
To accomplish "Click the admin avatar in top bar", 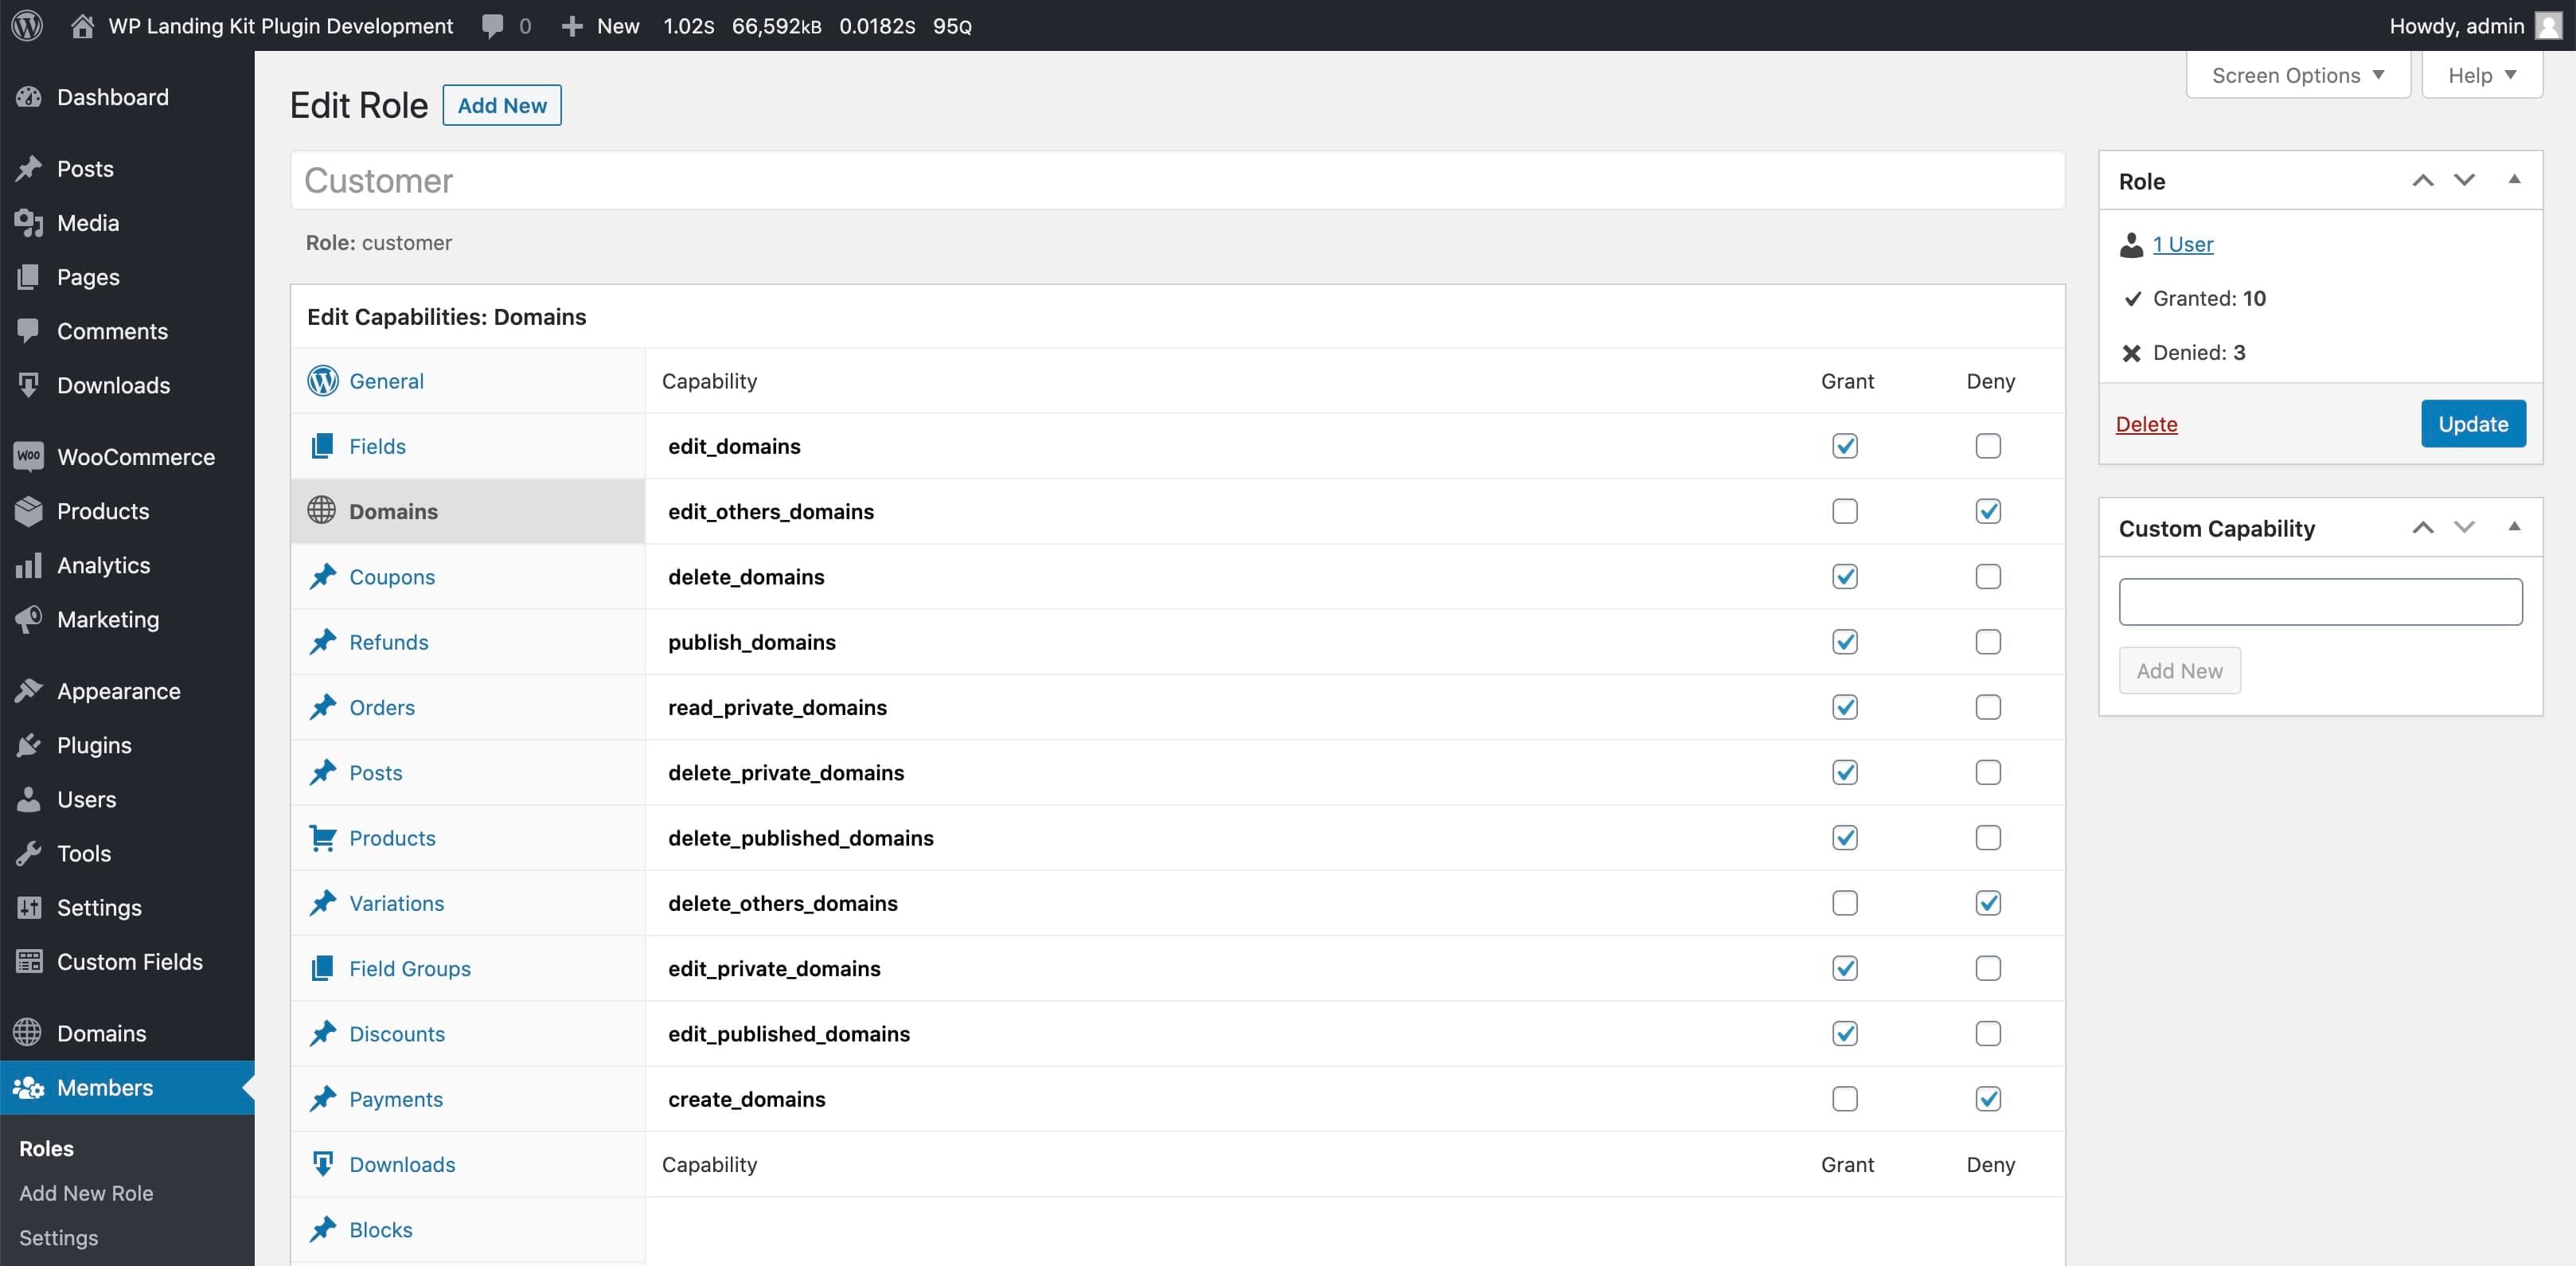I will (2548, 25).
